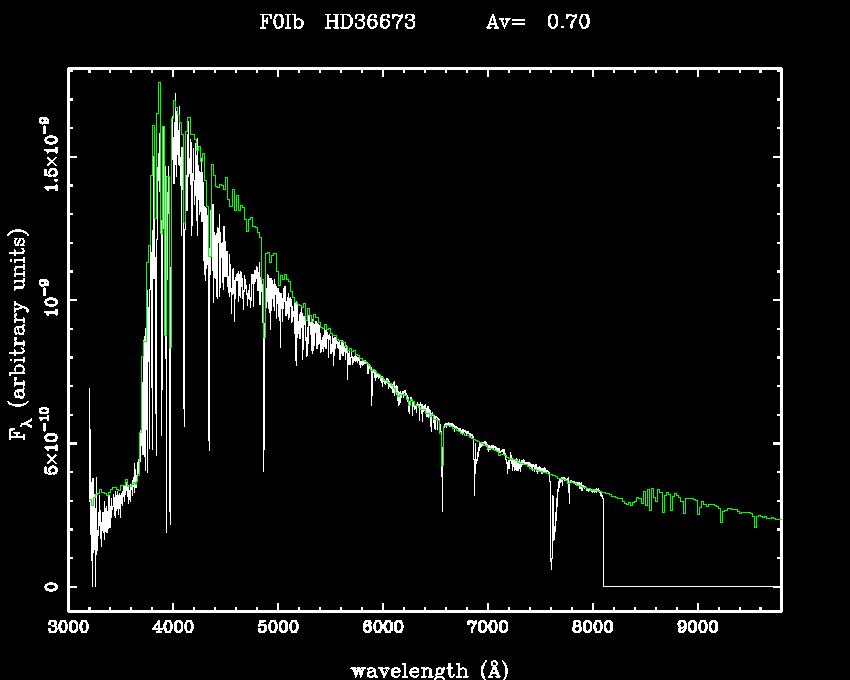Click the 8000 tick label on x-axis
850x680 pixels.
coord(592,628)
